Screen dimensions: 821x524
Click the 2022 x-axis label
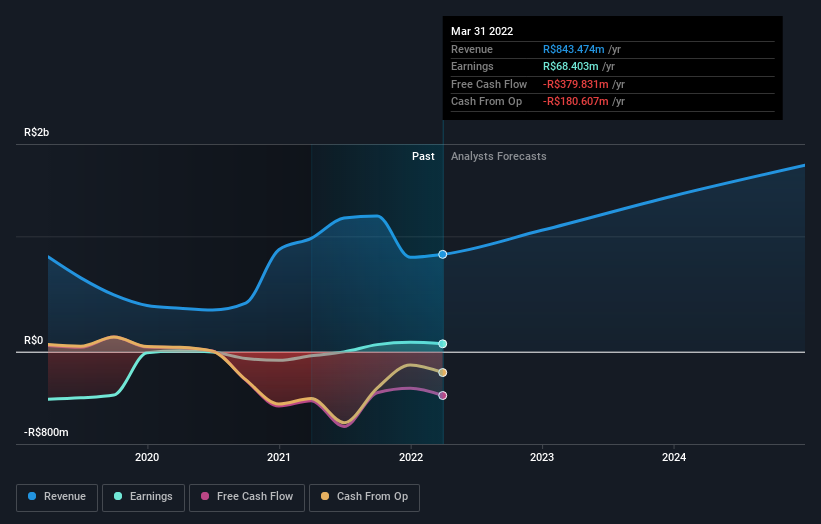click(x=411, y=457)
